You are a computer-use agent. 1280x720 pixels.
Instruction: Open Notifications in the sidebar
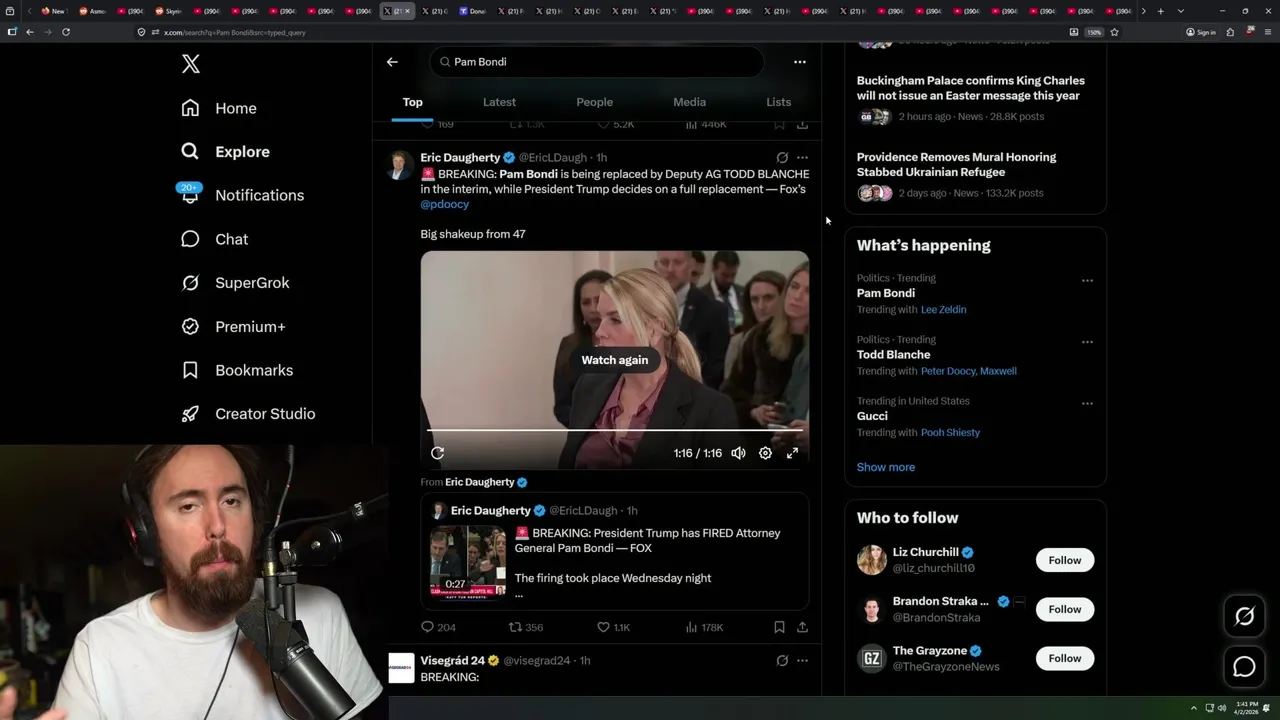tap(241, 195)
